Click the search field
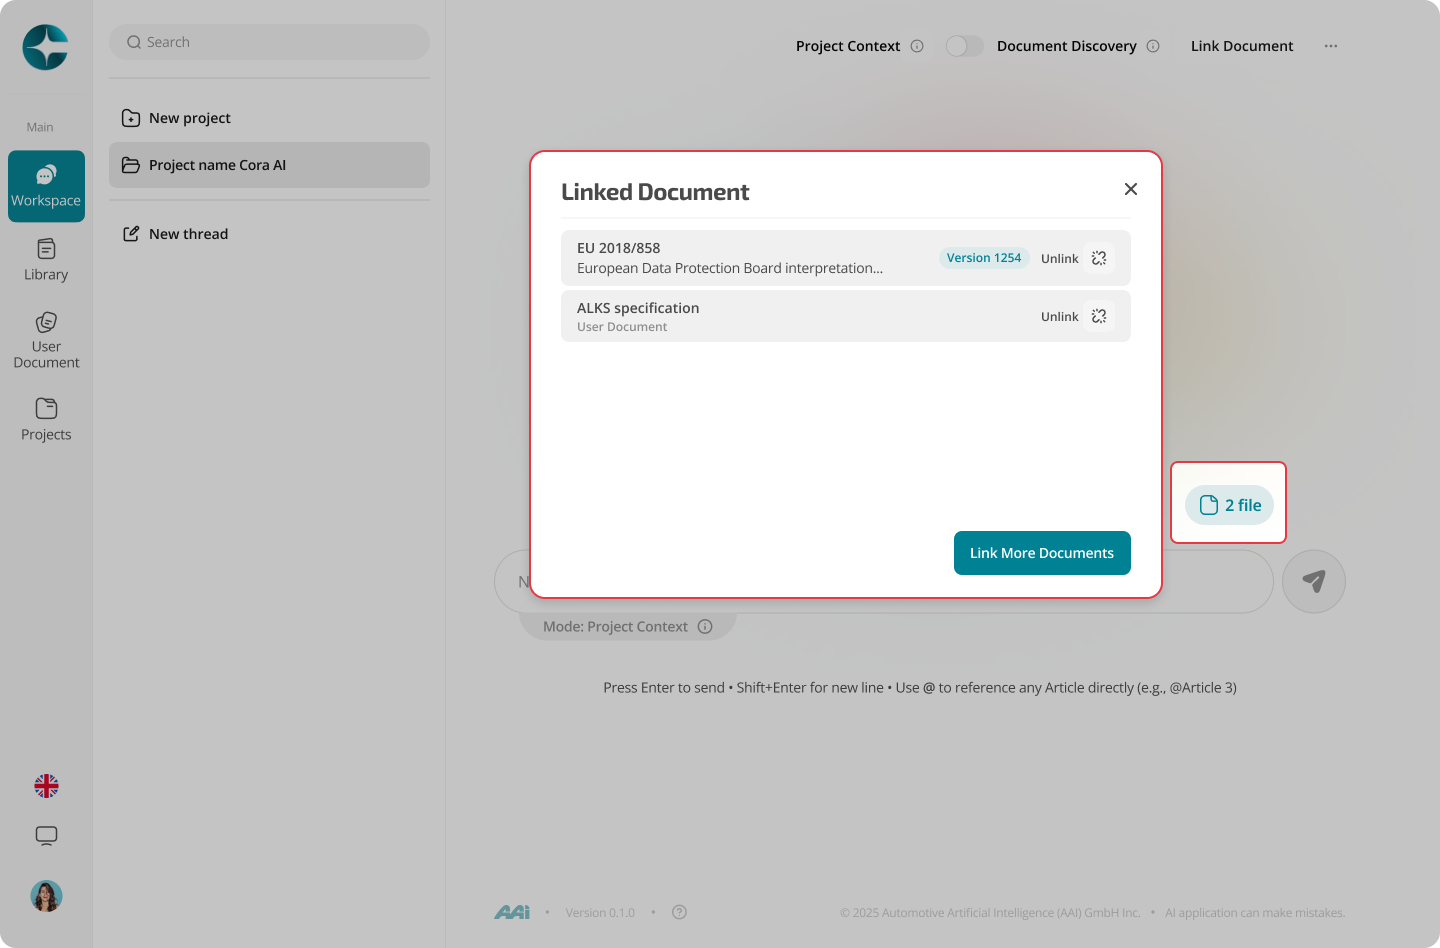The height and width of the screenshot is (948, 1440). (269, 42)
